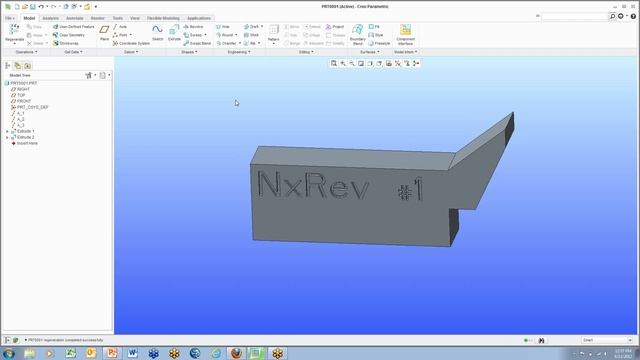Switch to the Analysis ribbon tab

click(x=51, y=18)
